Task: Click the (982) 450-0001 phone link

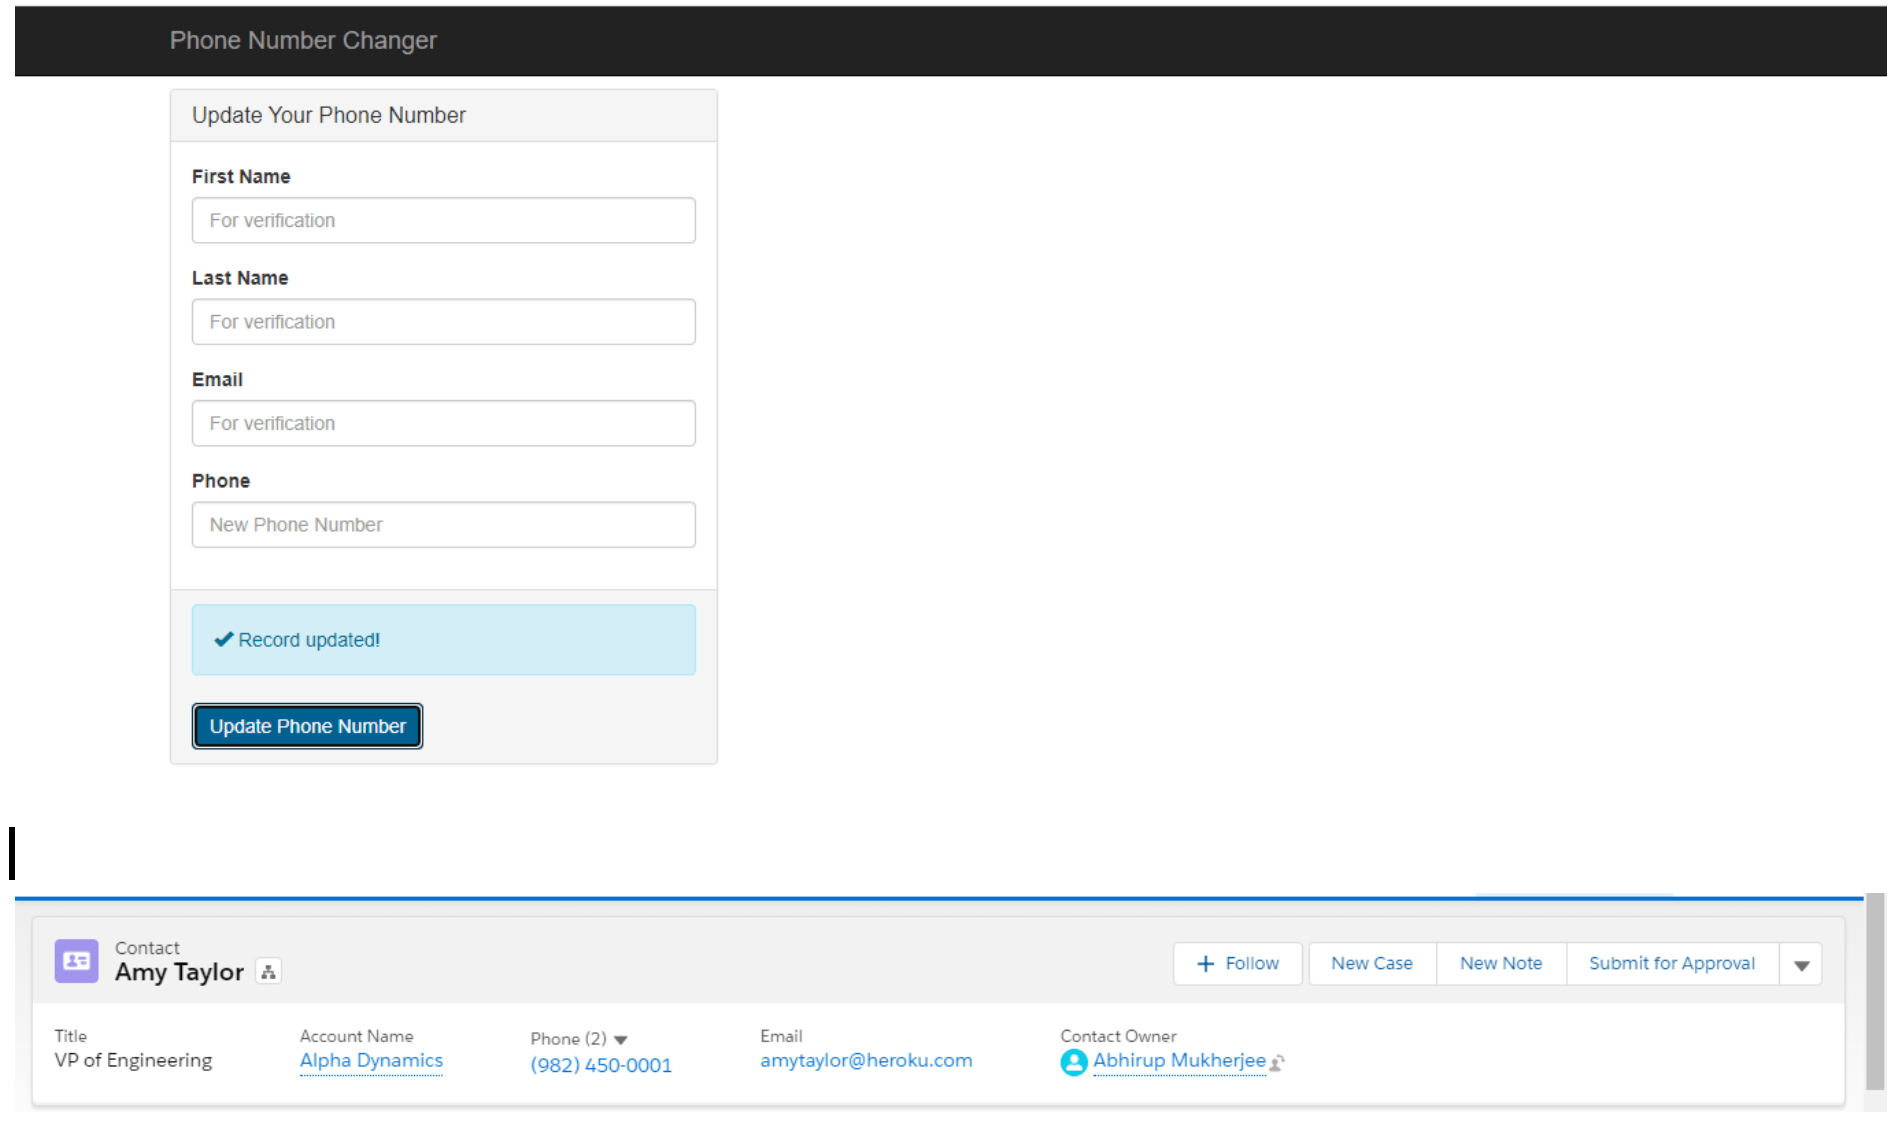Action: pyautogui.click(x=601, y=1066)
